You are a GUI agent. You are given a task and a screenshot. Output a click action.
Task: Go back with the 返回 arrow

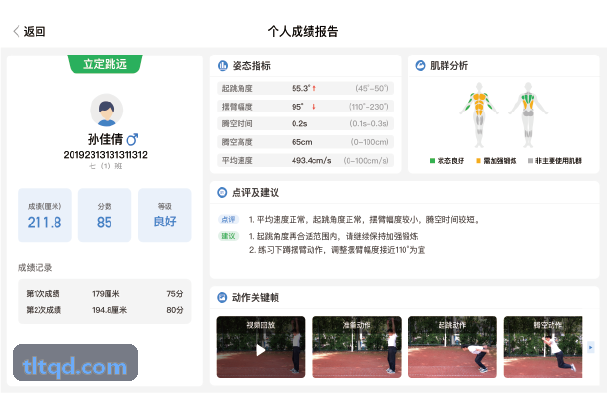(17, 31)
